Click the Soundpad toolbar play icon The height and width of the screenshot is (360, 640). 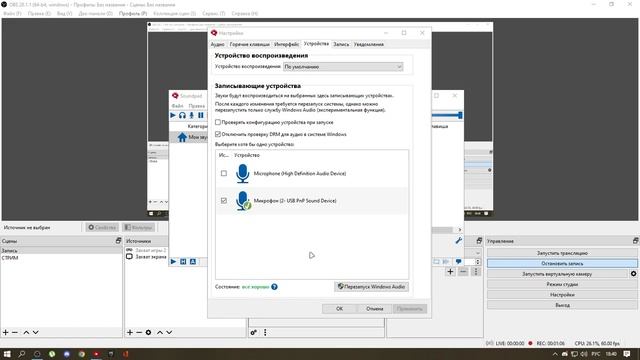coord(173,116)
